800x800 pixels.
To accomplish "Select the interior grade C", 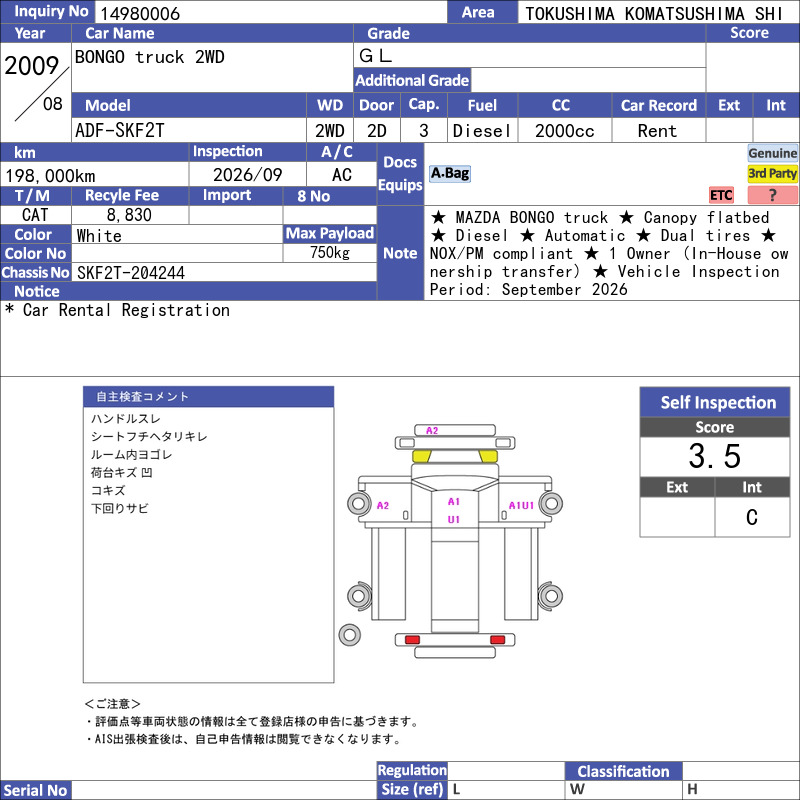I will [x=752, y=517].
